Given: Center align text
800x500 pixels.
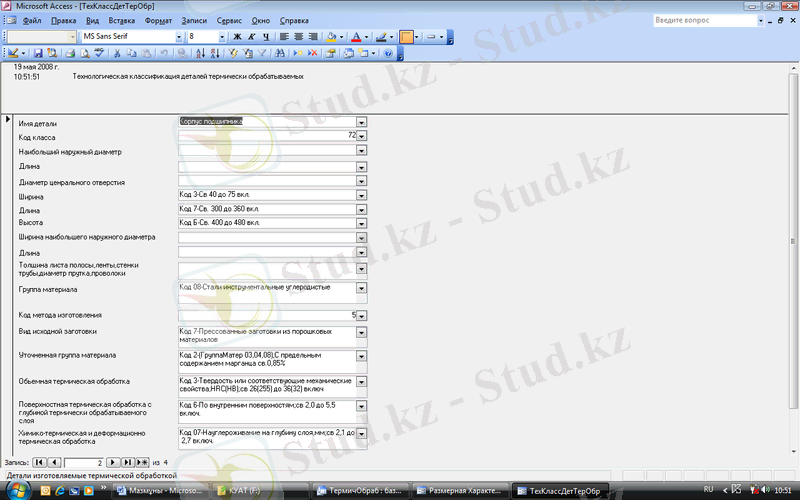Looking at the screenshot, I should 298,37.
